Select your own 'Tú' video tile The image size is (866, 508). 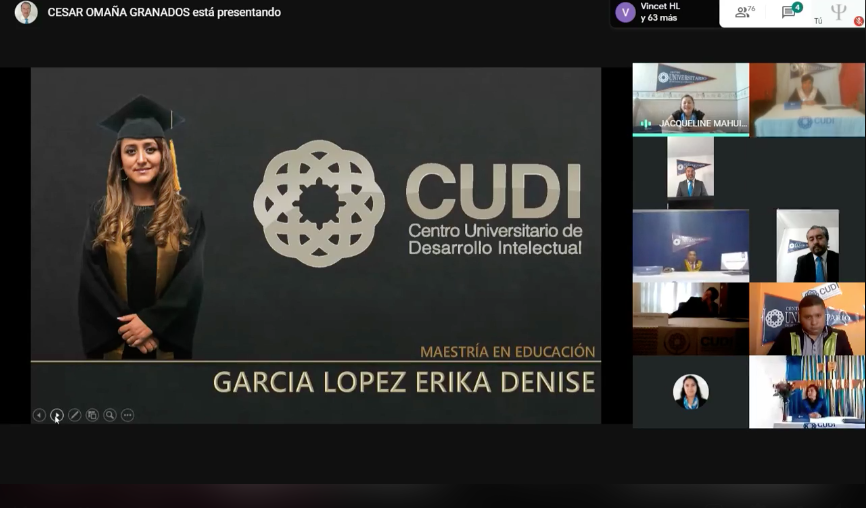click(838, 13)
